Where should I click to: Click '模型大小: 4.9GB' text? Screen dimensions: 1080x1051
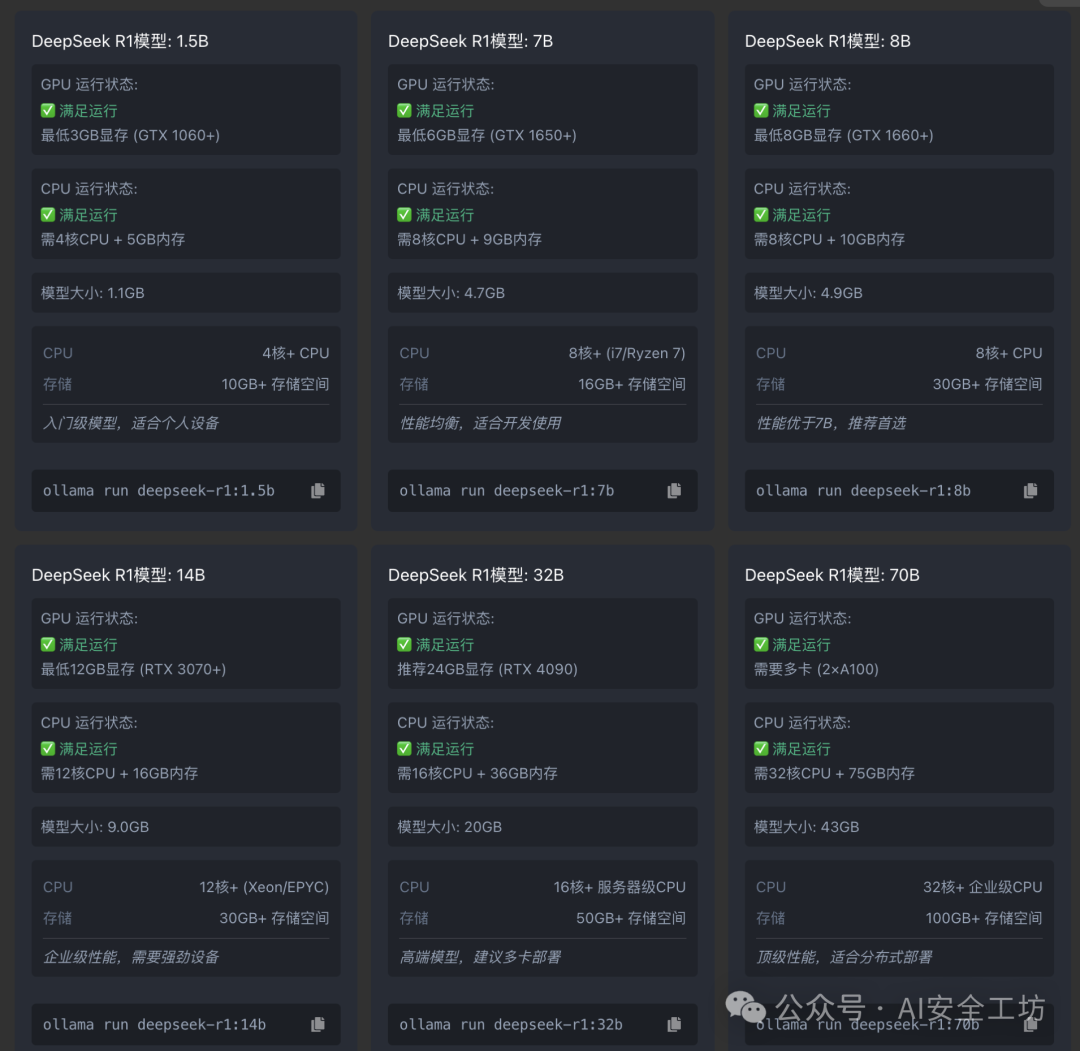pyautogui.click(x=808, y=293)
